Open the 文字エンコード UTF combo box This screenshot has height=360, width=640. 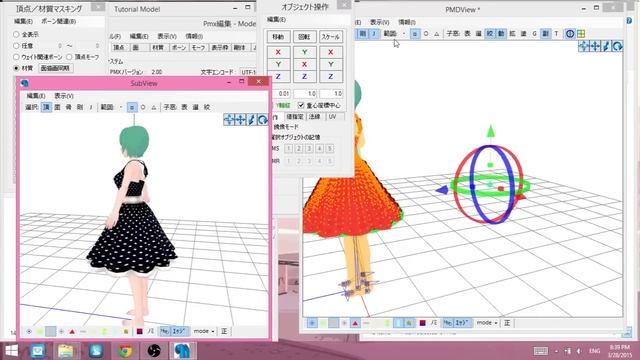coord(248,72)
